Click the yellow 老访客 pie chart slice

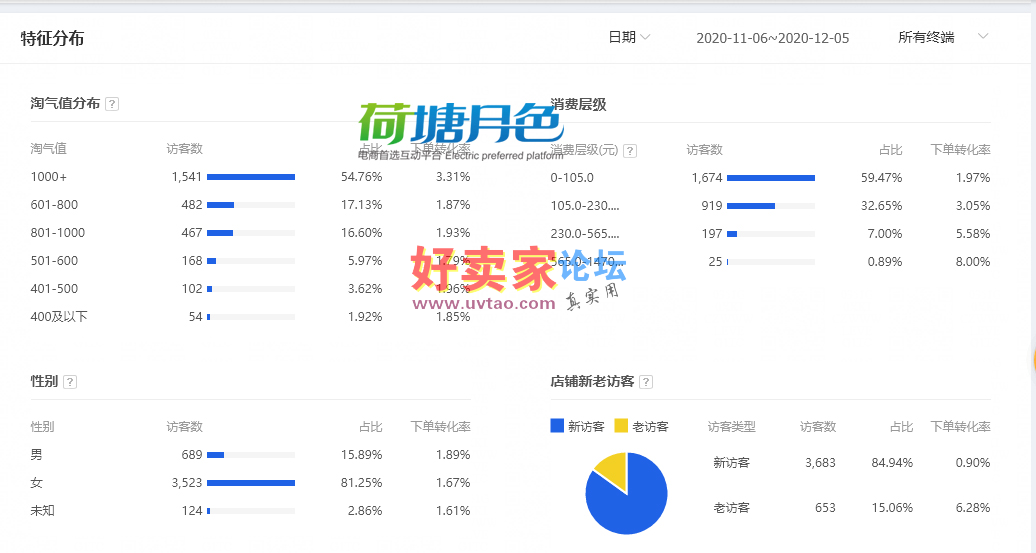click(611, 471)
